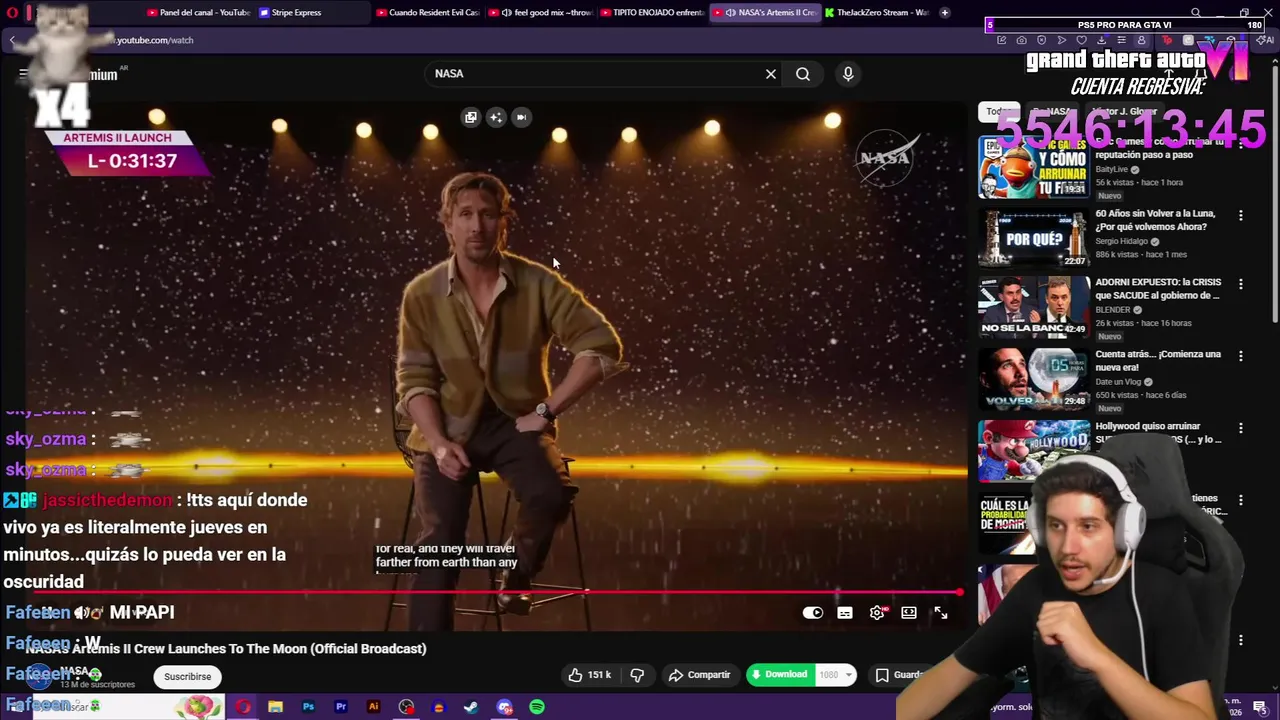The image size is (1280, 720).
Task: Open Opera from the taskbar
Action: [243, 707]
